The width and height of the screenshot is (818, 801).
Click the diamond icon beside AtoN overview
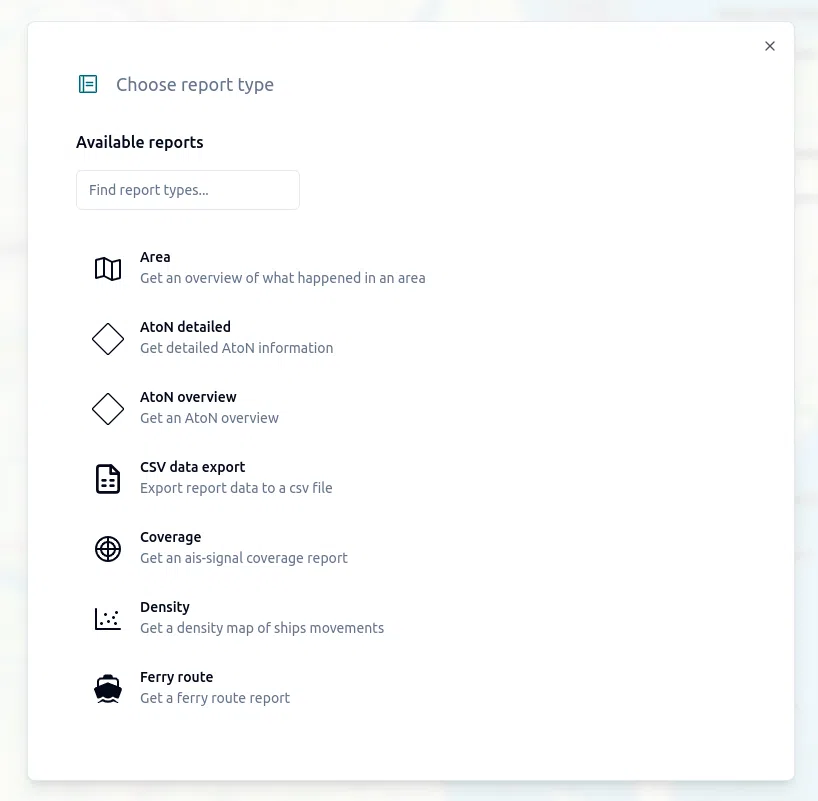coord(108,409)
